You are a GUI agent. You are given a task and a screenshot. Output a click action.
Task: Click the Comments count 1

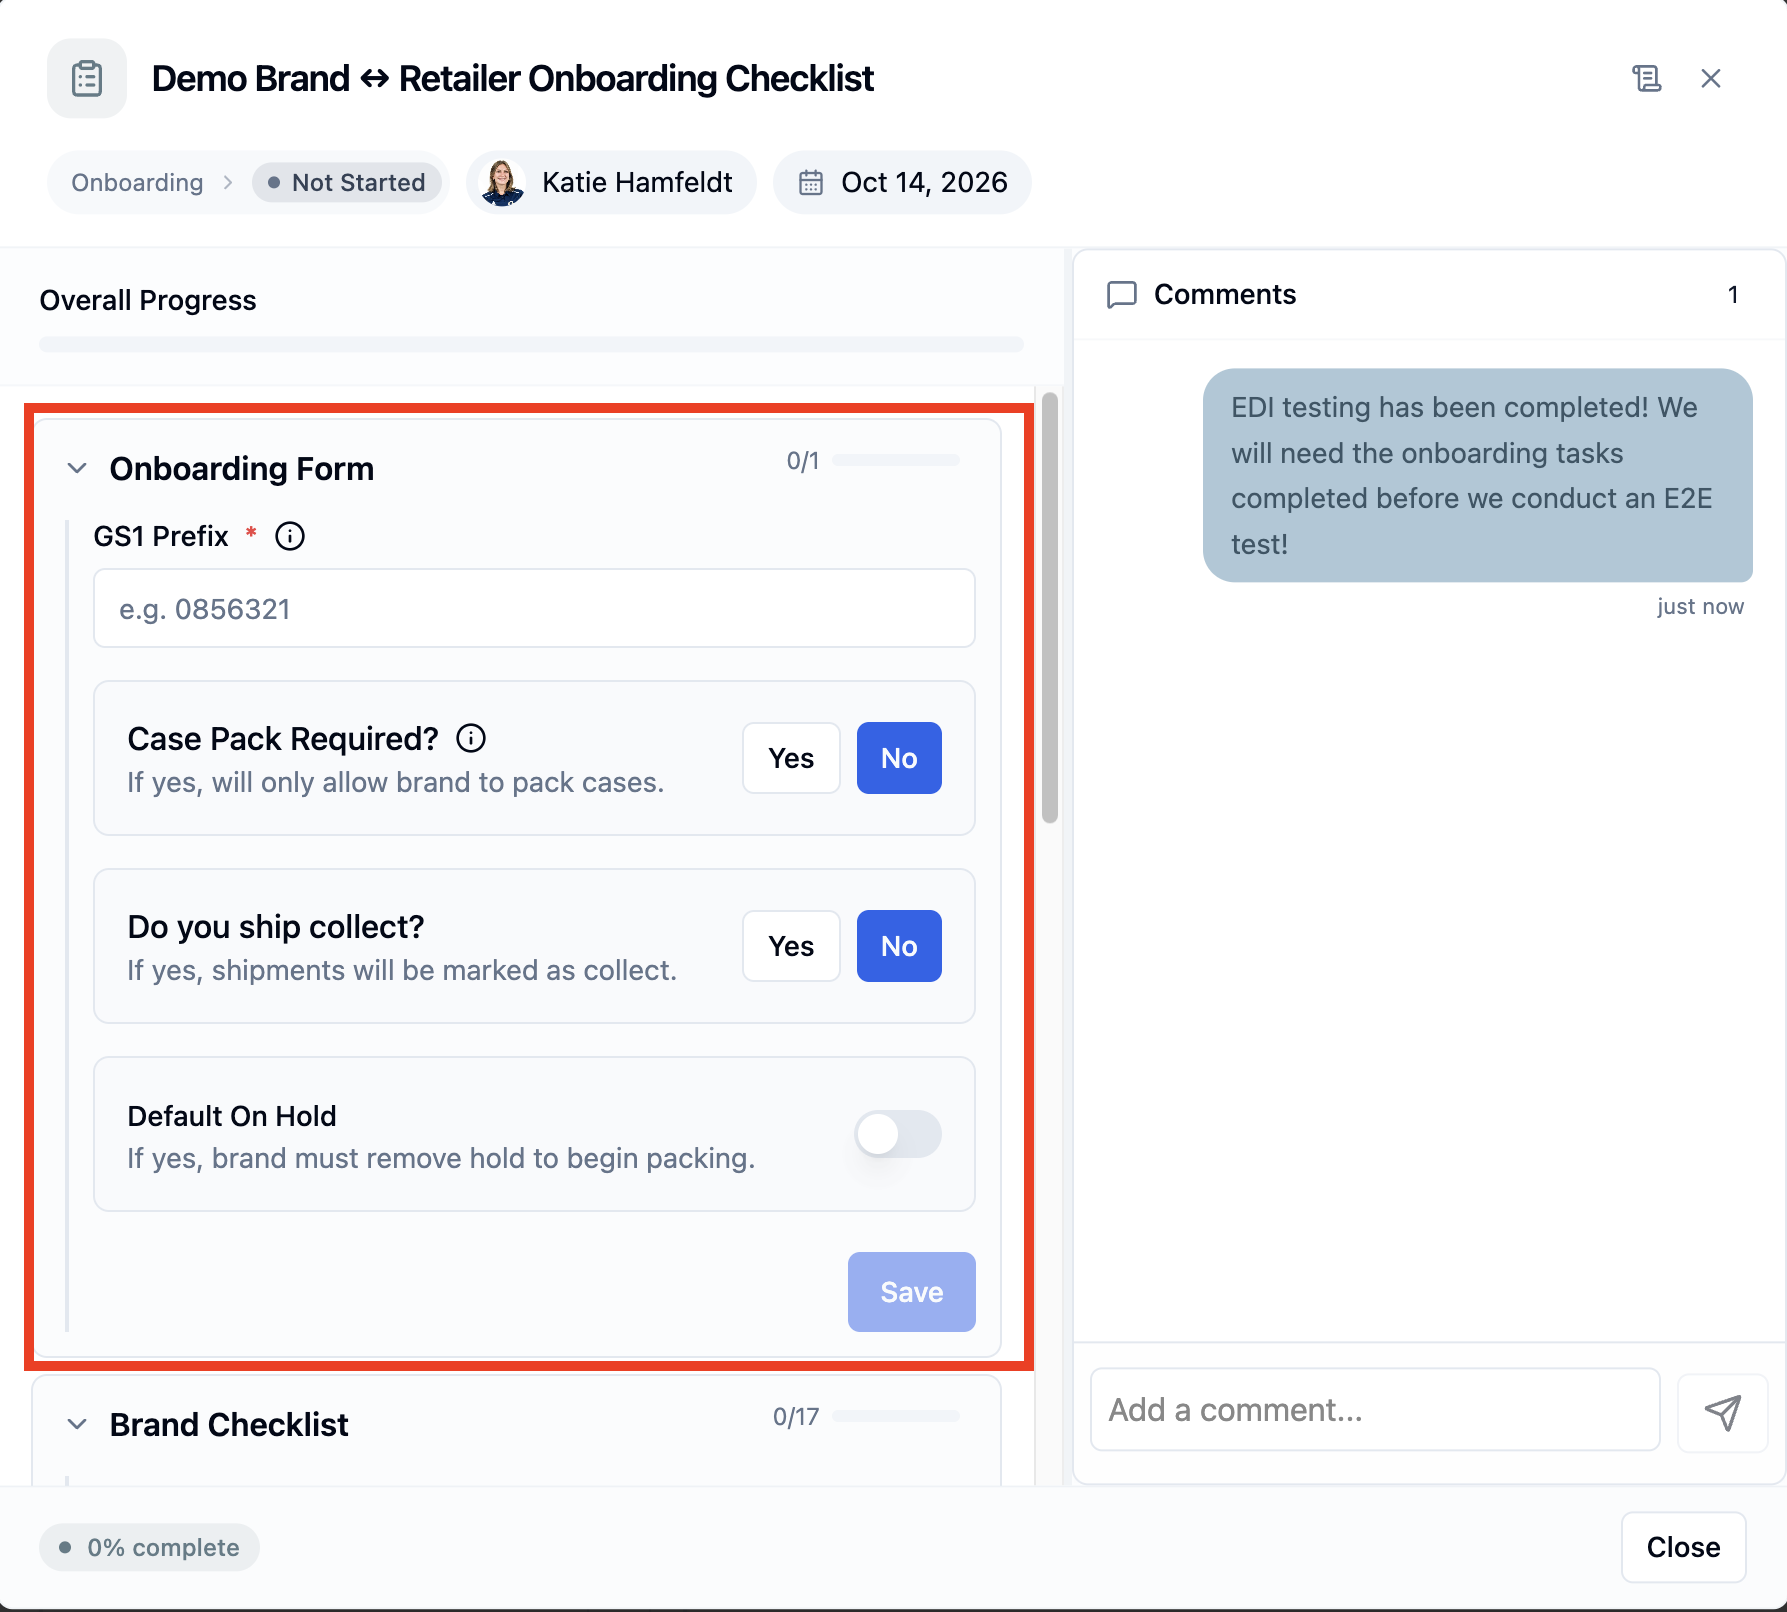pos(1732,294)
